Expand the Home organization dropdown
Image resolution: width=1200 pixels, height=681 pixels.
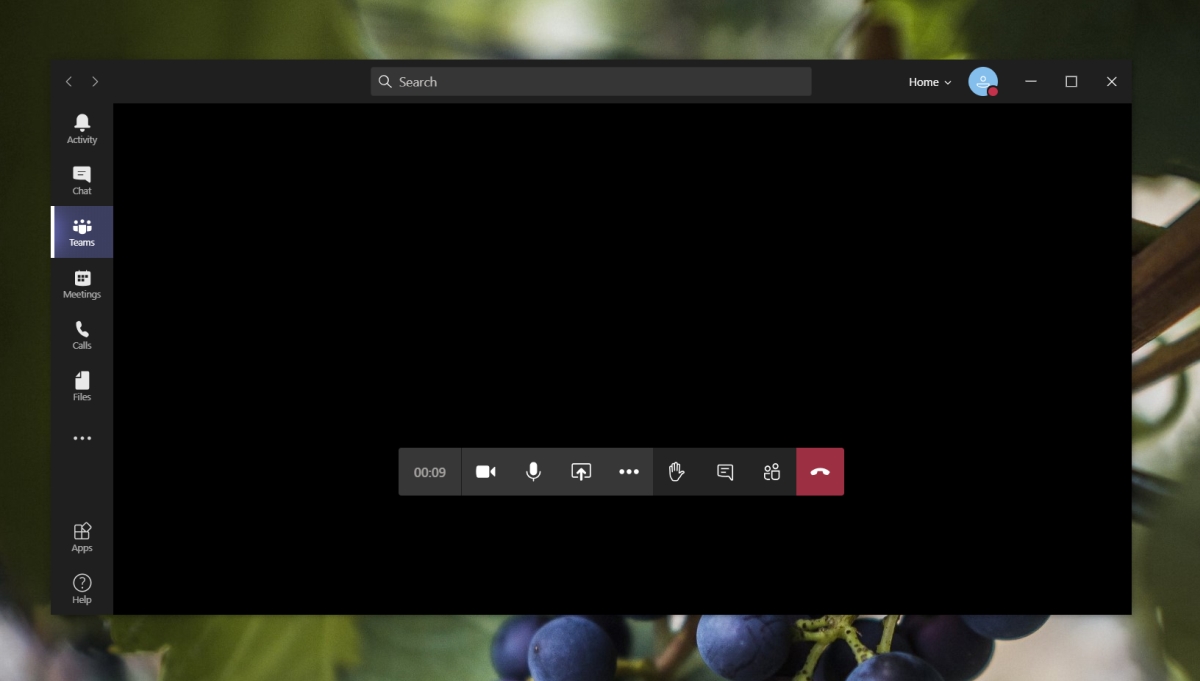(930, 82)
